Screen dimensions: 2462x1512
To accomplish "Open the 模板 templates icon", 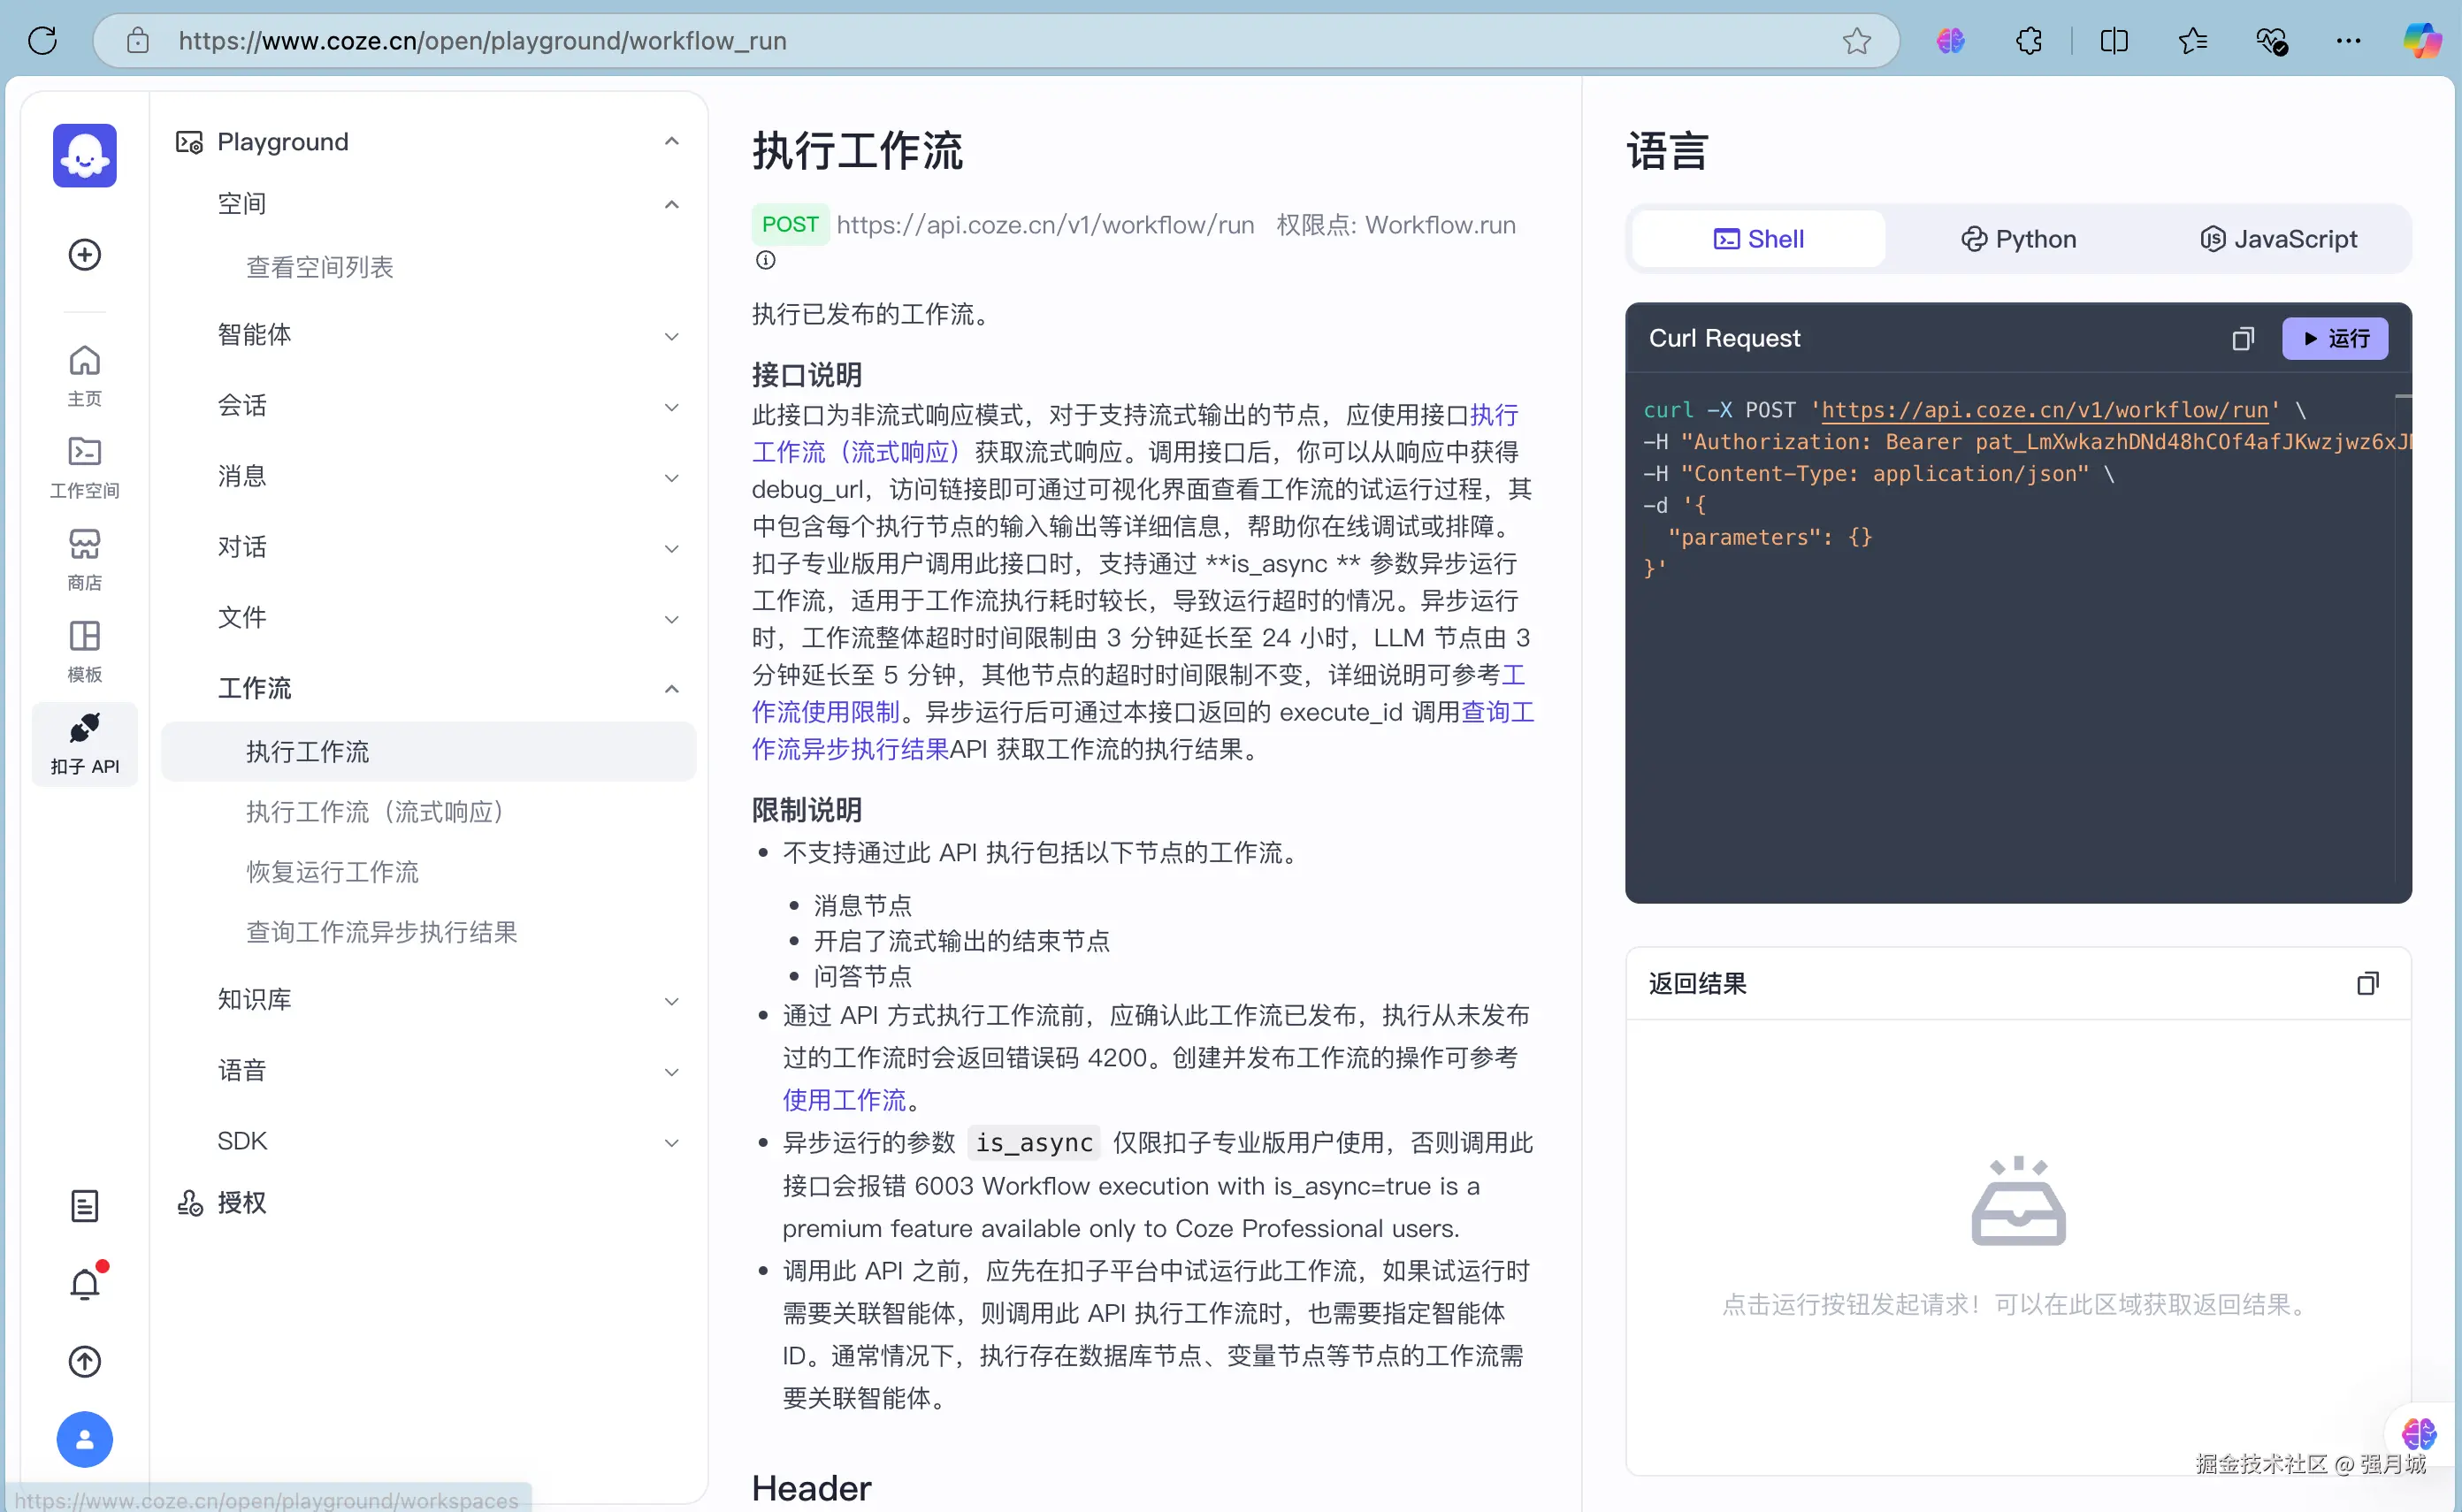I will (x=84, y=650).
